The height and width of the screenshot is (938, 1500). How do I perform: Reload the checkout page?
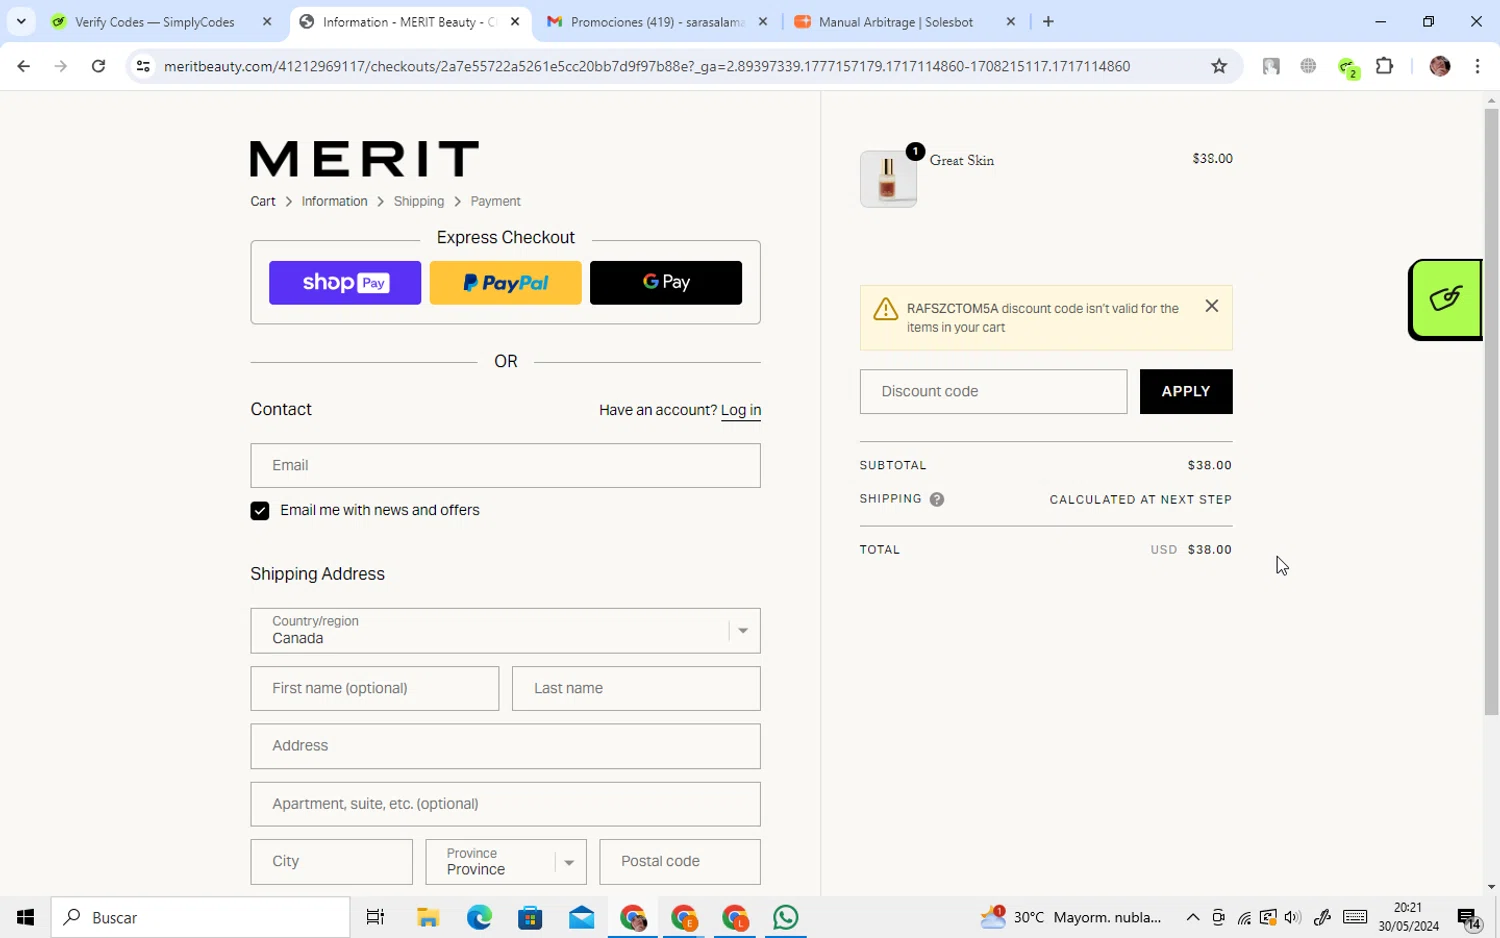[98, 66]
